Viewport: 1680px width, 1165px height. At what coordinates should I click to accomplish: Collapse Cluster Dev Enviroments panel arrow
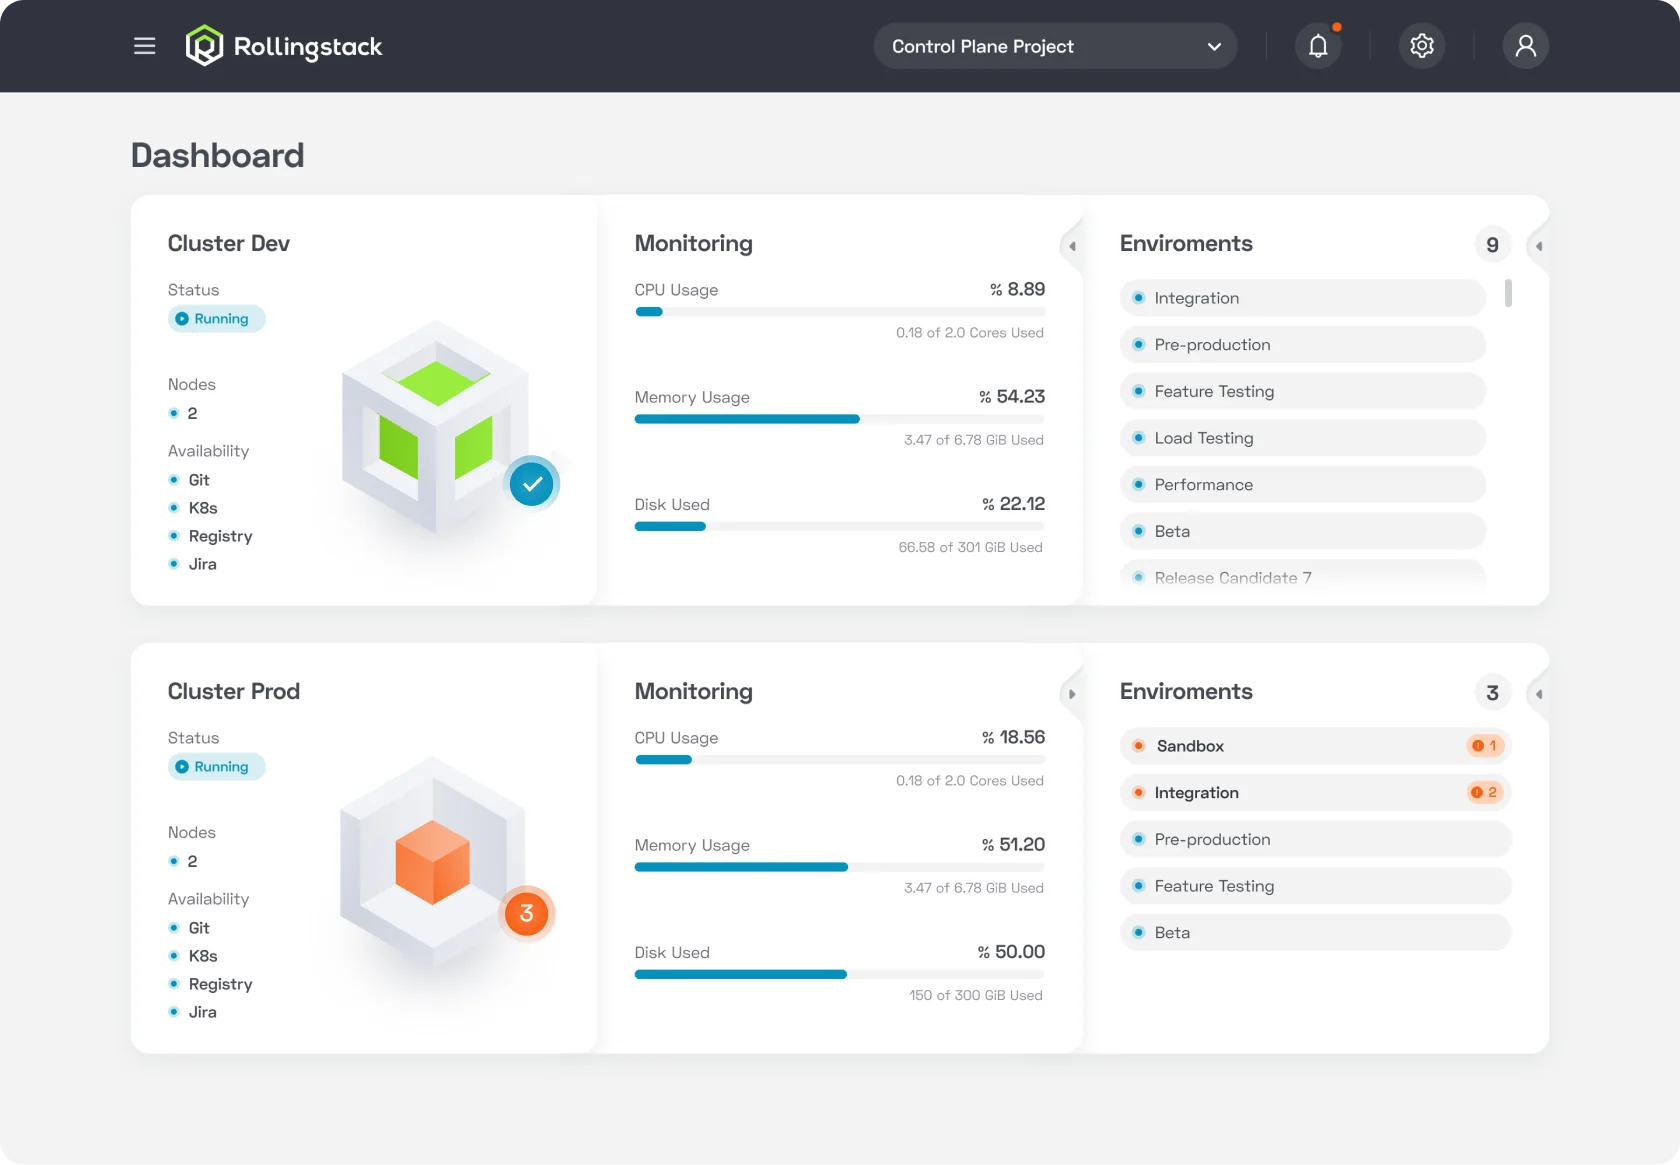[x=1539, y=246]
